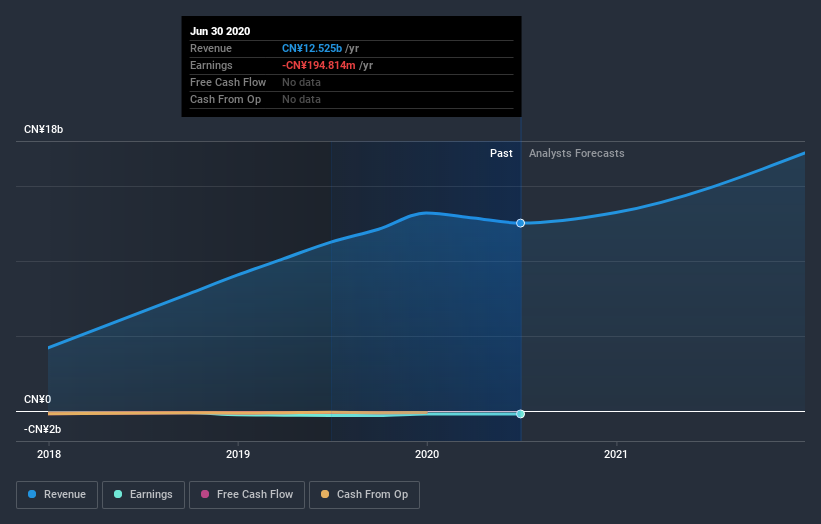Click the Free Cash Flow tooltip row label
This screenshot has width=821, height=524.
228,82
